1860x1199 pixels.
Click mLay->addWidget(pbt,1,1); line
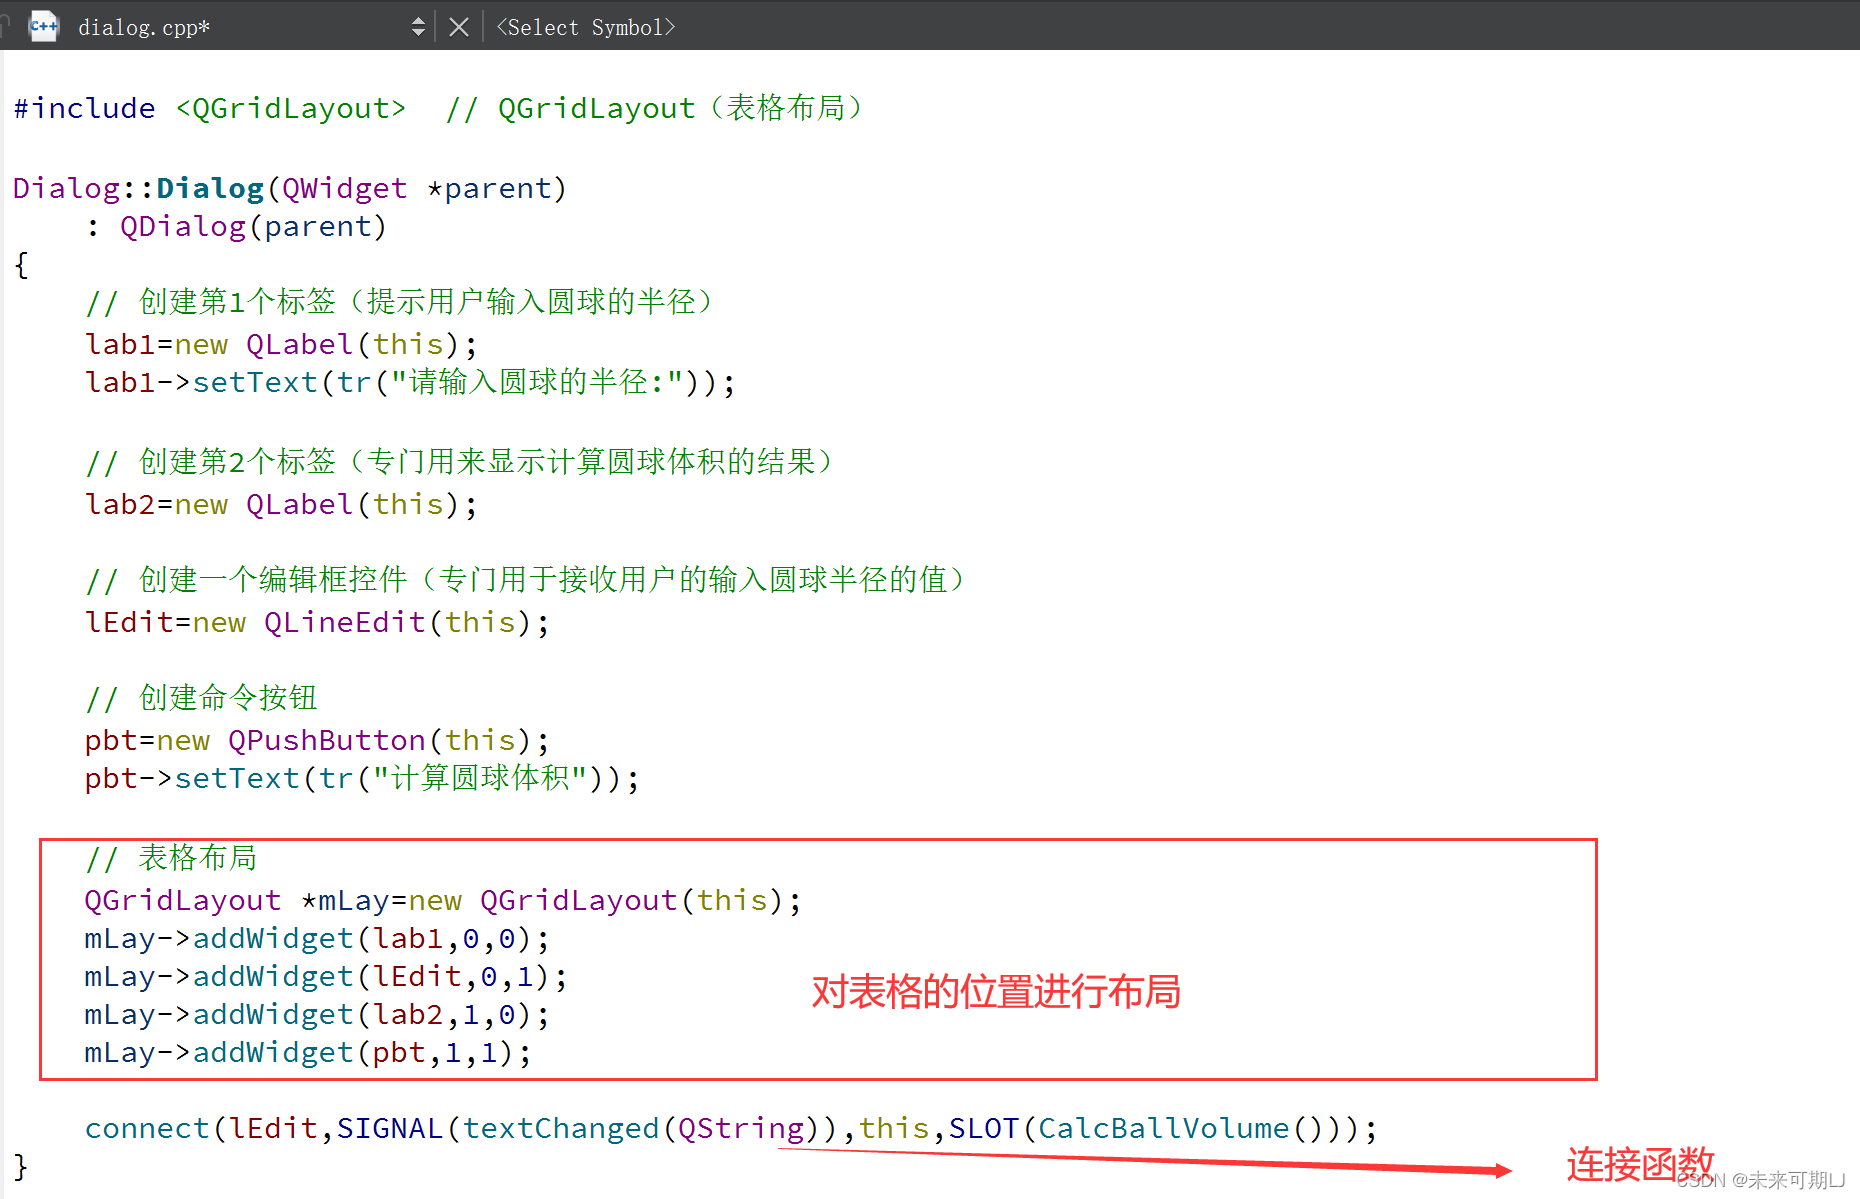[308, 1052]
